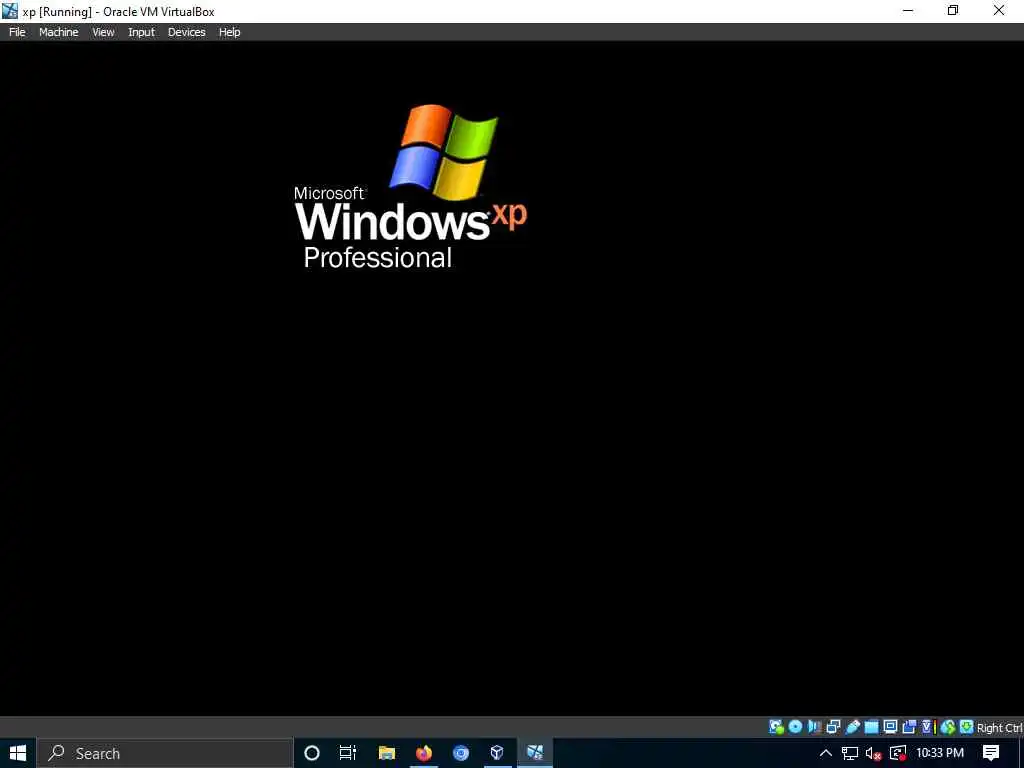Open the clock showing 10:33 PM
This screenshot has width=1024, height=768.
click(940, 753)
